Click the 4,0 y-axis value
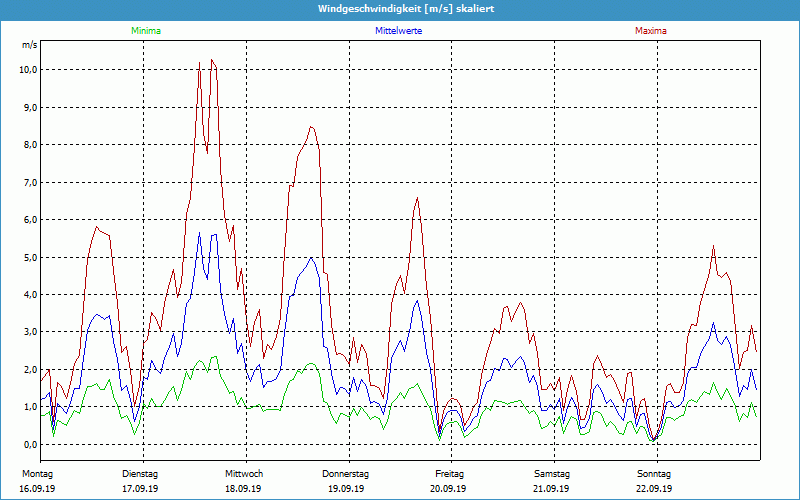Image resolution: width=800 pixels, height=500 pixels. coord(30,295)
